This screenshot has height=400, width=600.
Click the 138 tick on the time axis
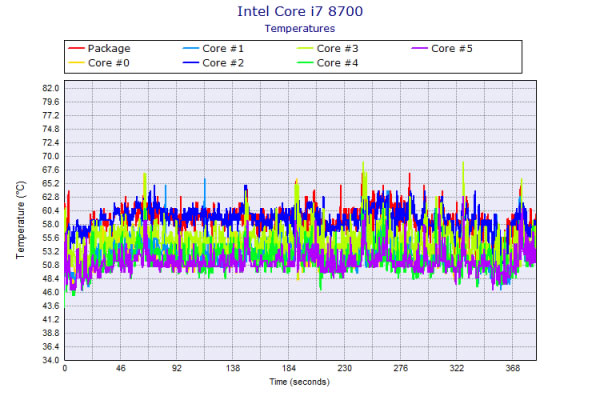[233, 368]
